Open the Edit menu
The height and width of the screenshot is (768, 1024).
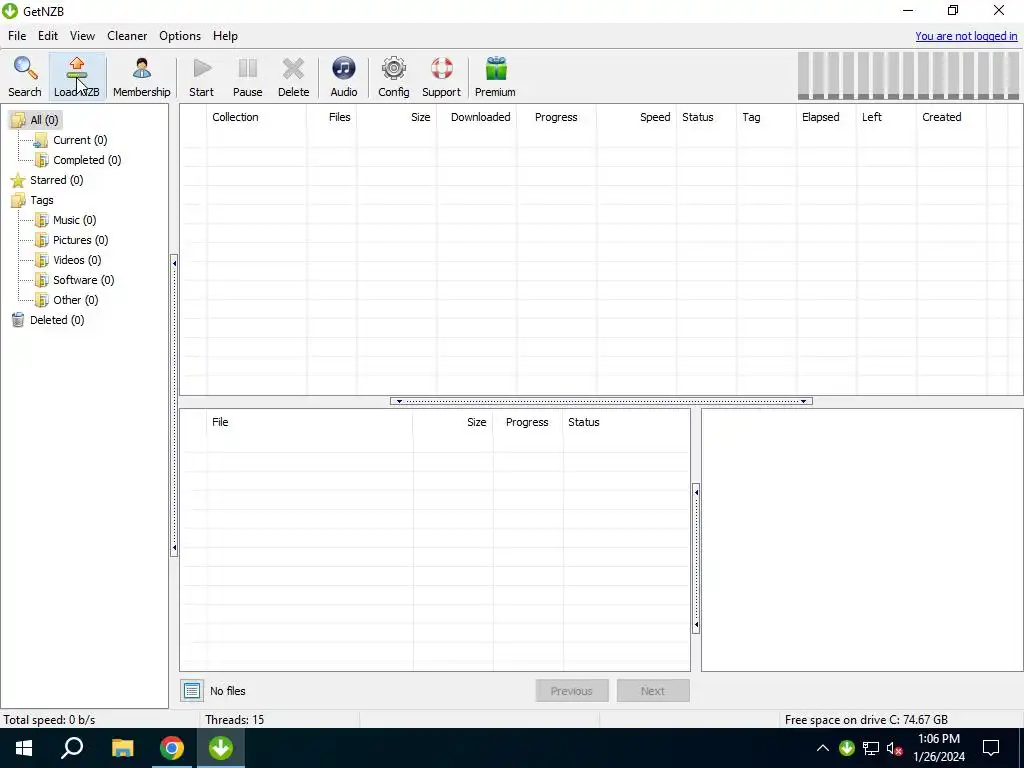coord(48,36)
